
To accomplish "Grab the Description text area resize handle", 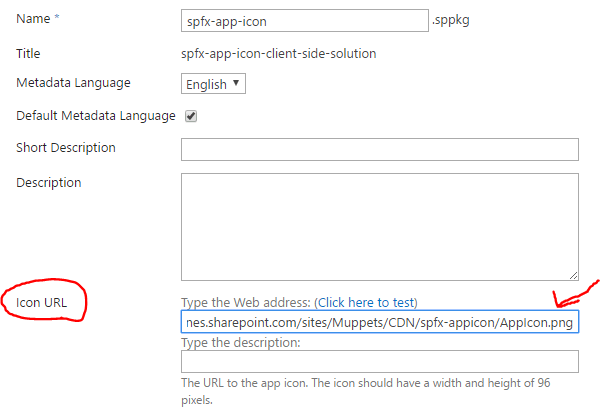I will [573, 274].
